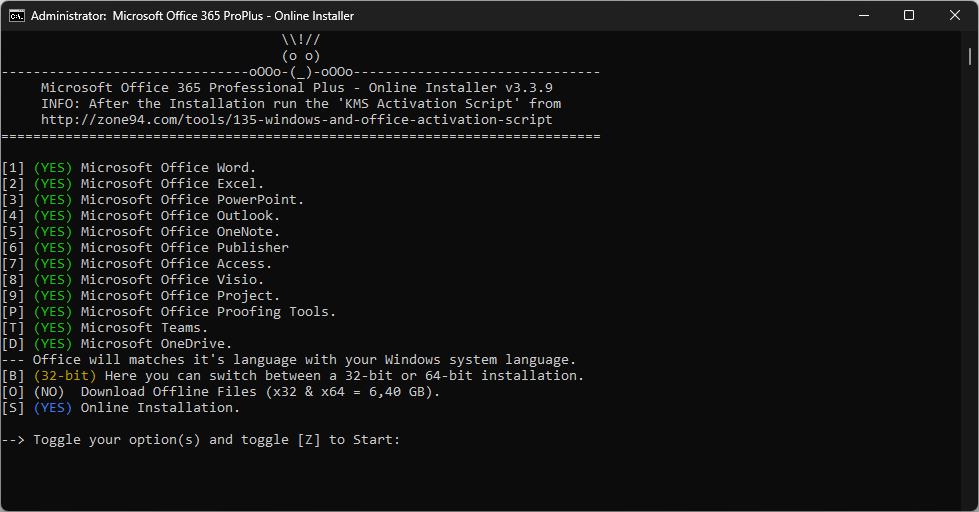979x512 pixels.
Task: Click the blue (YES) for Online Installation
Action: coord(53,408)
